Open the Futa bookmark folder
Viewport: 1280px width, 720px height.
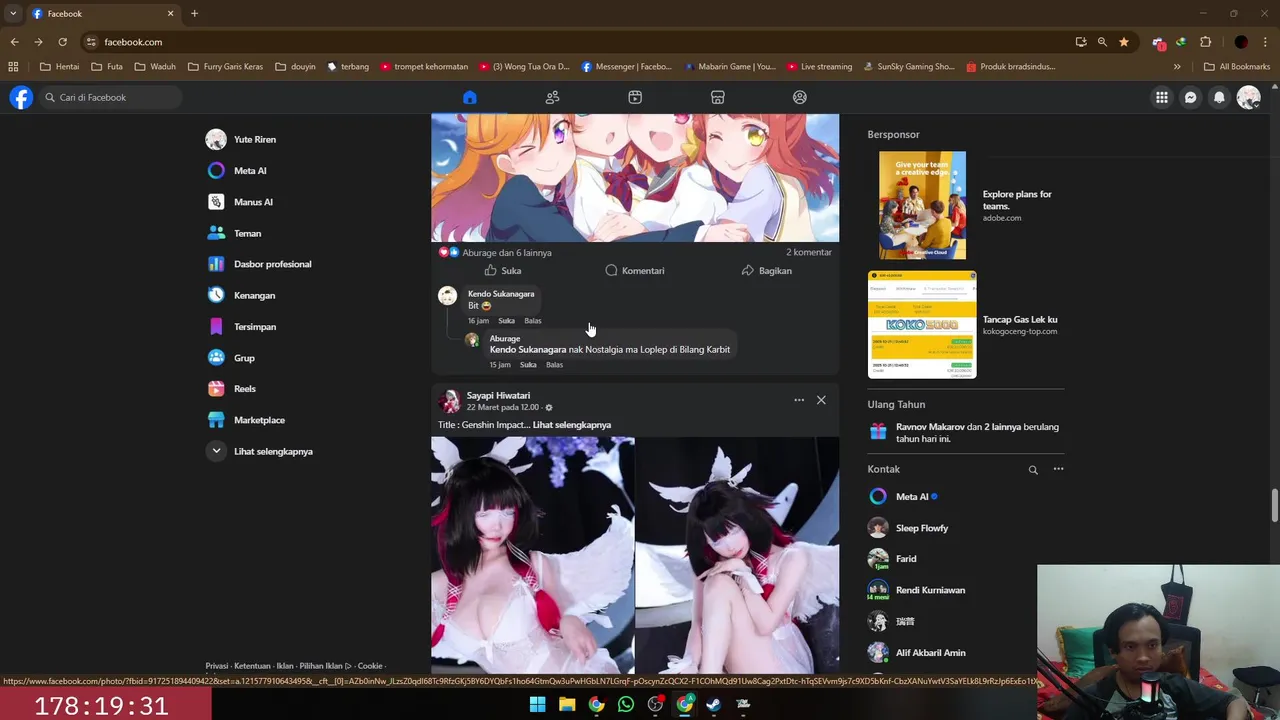pyautogui.click(x=106, y=67)
